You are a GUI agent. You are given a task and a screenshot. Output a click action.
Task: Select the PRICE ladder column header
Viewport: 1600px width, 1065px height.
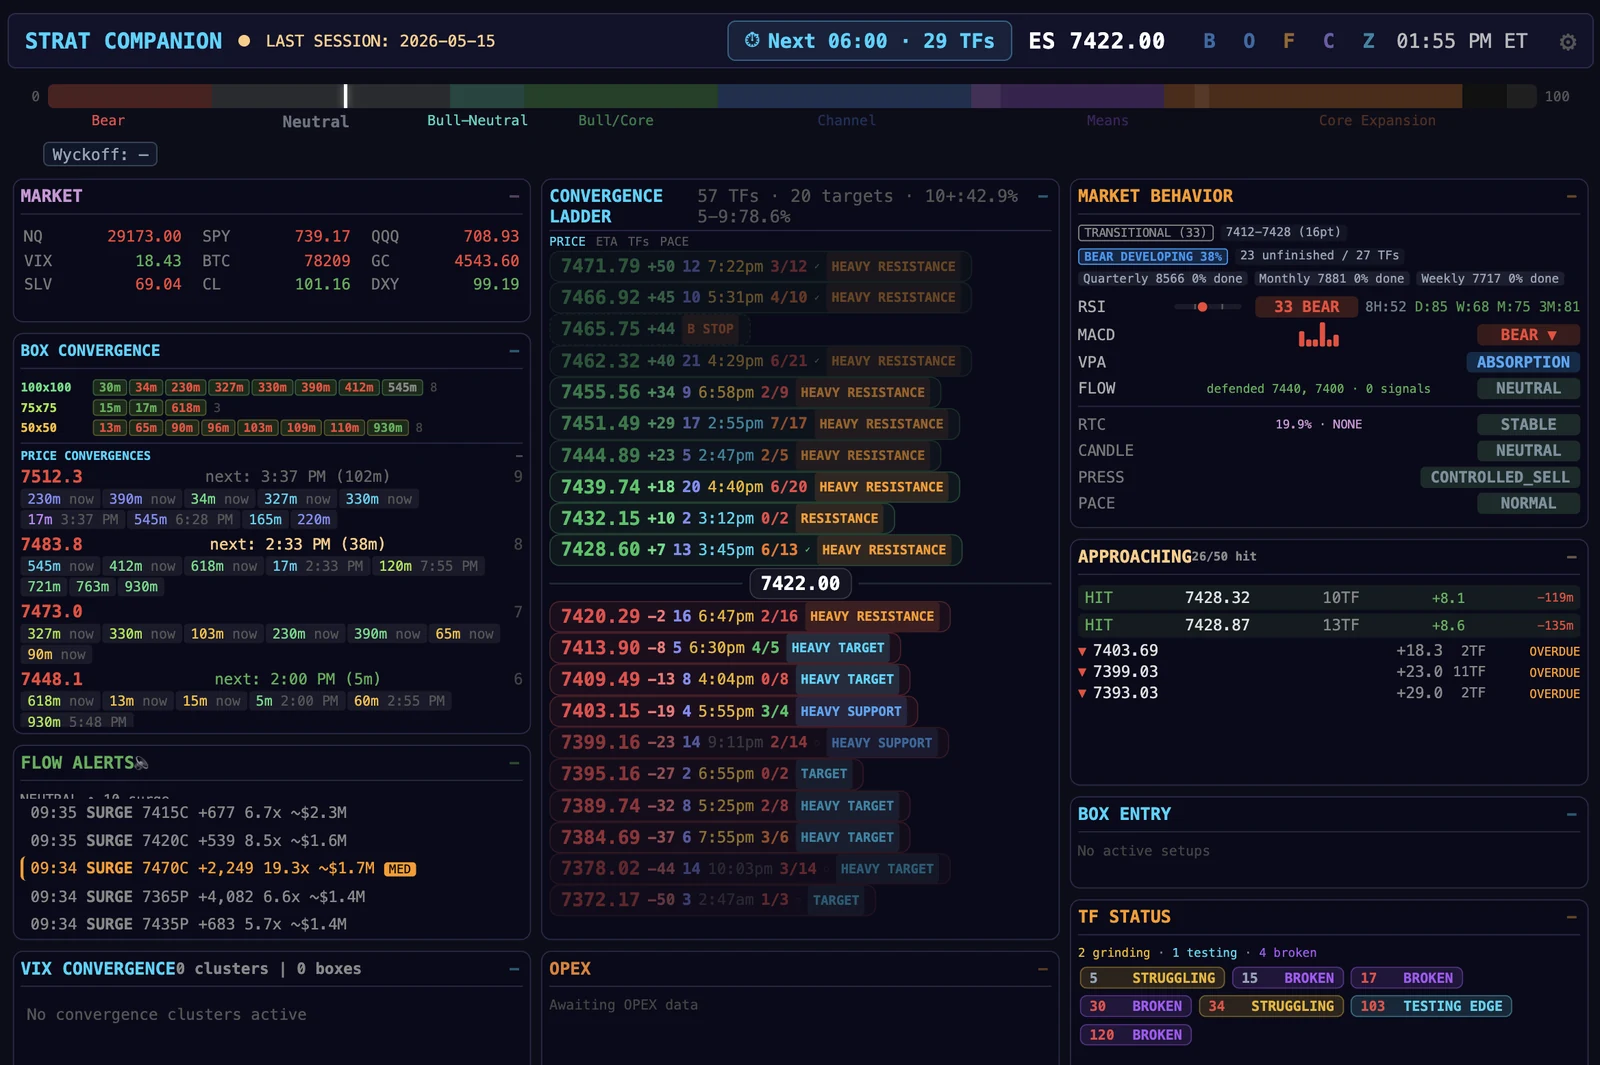point(567,242)
